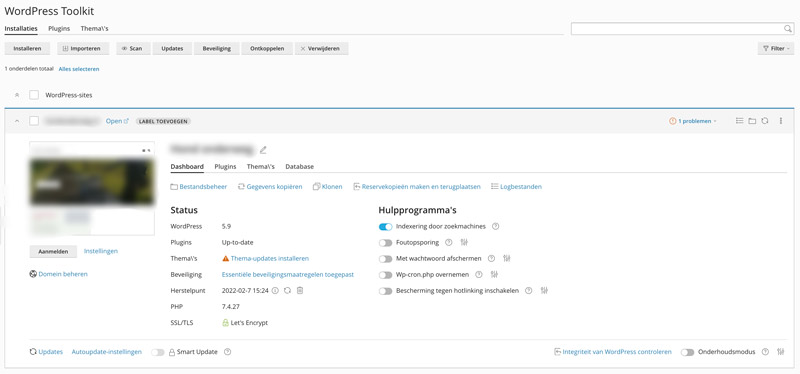Screen dimensions: 800x374
Task: Delete the restore point with trash icon
Action: coord(300,290)
